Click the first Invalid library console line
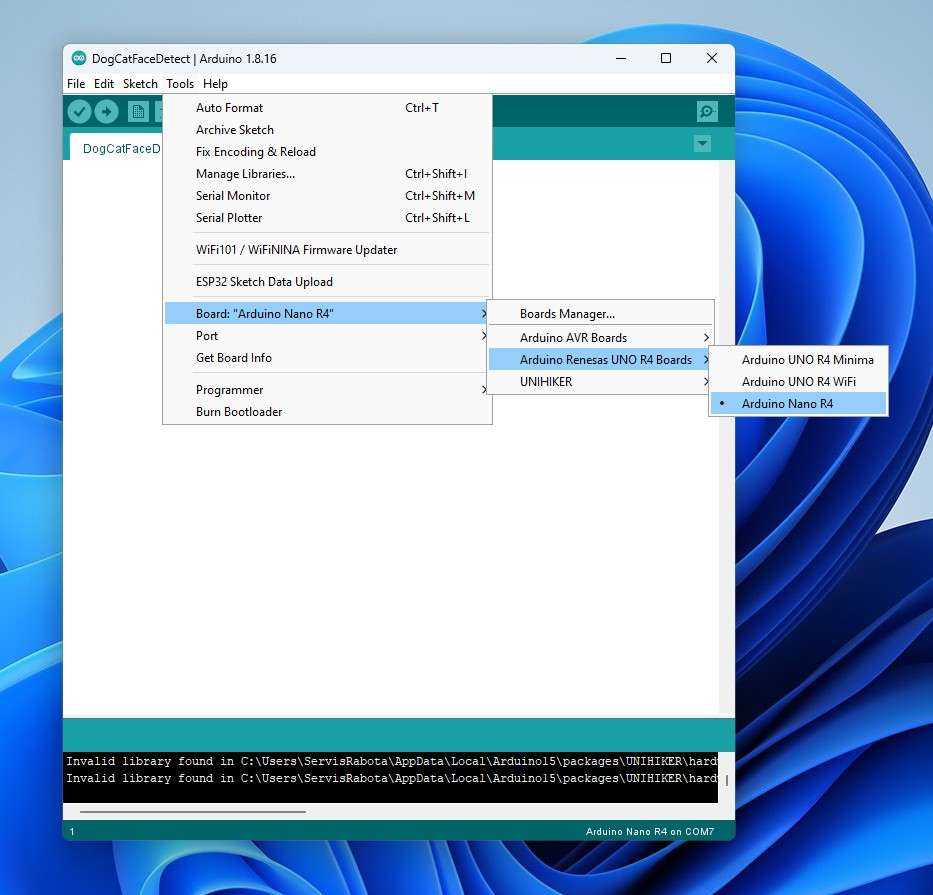Image resolution: width=933 pixels, height=895 pixels. 391,761
